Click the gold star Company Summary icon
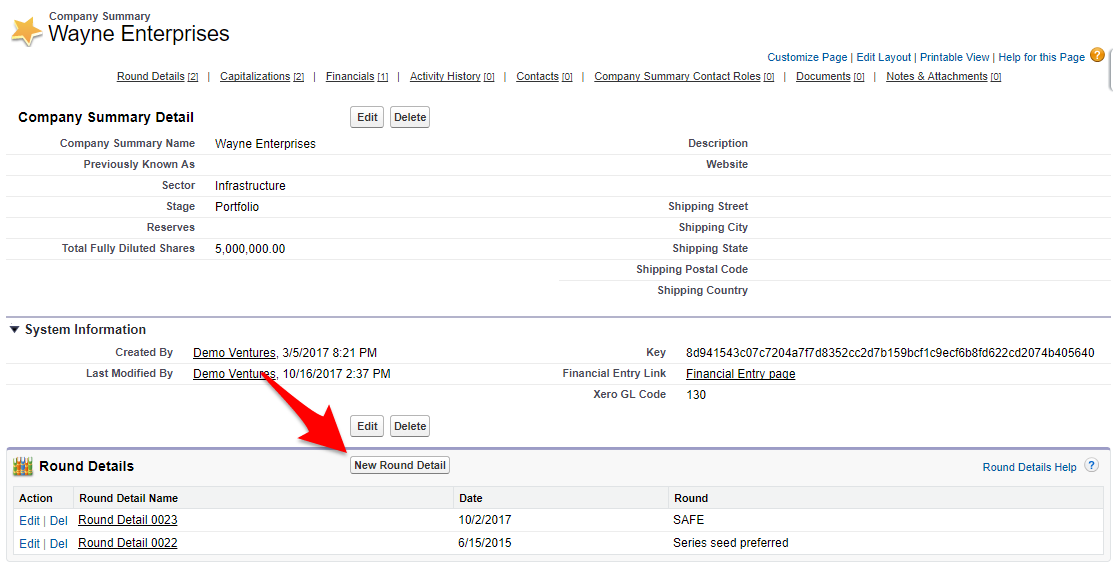Image resolution: width=1113 pixels, height=562 pixels. tap(26, 31)
